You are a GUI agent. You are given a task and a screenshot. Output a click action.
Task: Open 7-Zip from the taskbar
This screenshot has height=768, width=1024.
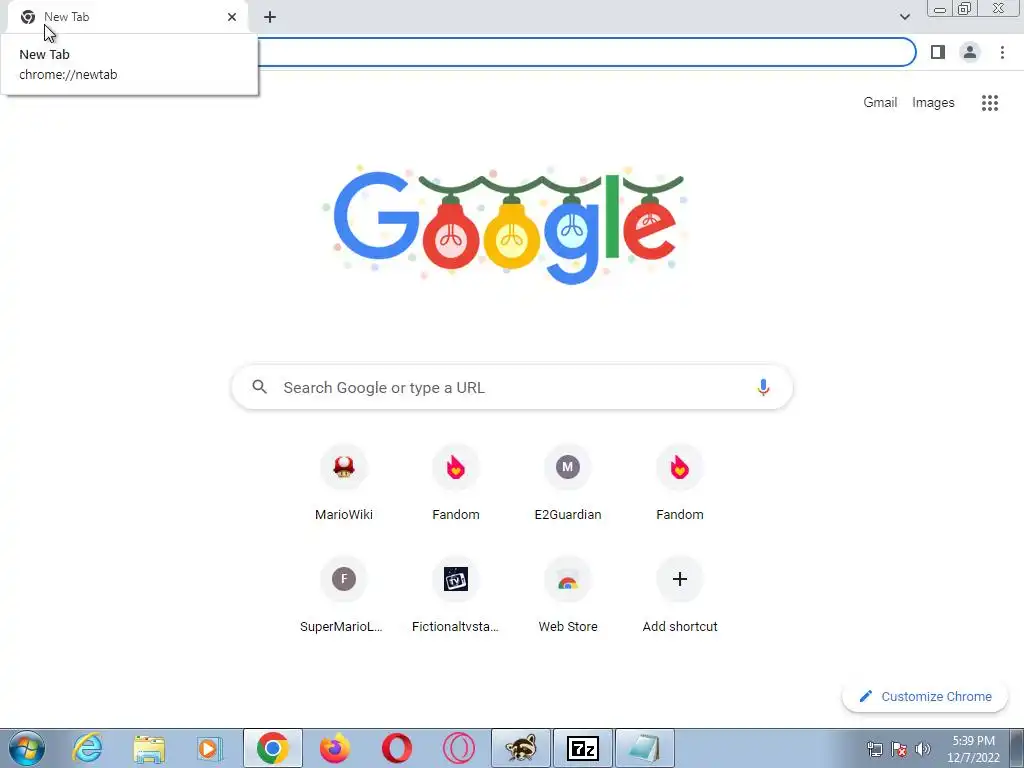(583, 748)
